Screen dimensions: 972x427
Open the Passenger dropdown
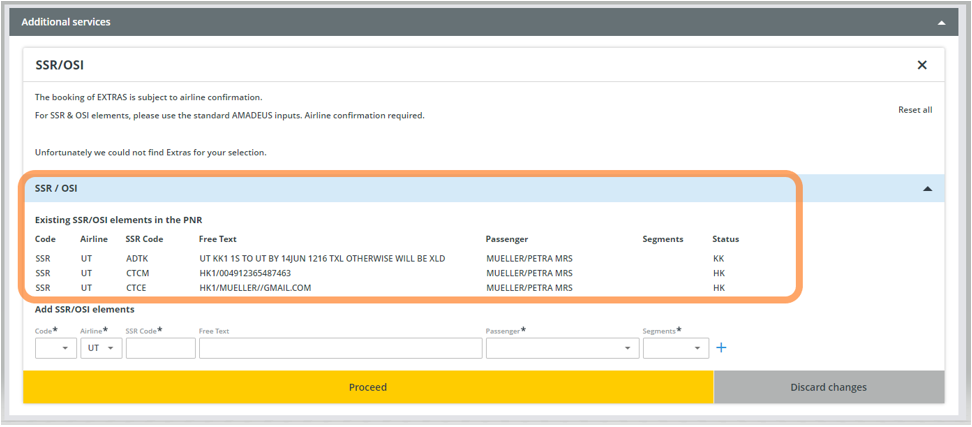coord(561,348)
